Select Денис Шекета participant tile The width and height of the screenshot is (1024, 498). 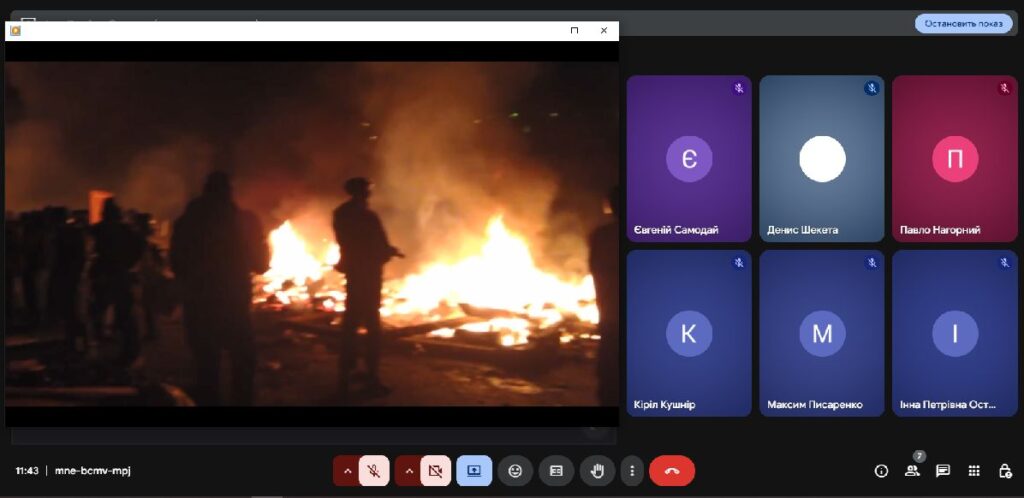tap(821, 158)
